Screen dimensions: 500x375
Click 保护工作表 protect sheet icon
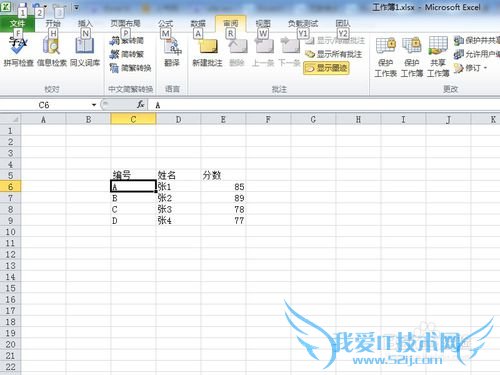tap(385, 57)
